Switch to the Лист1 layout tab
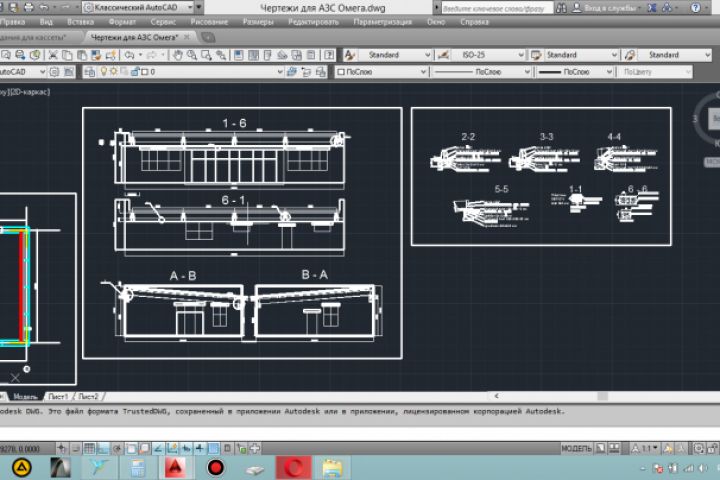The width and height of the screenshot is (720, 480). pyautogui.click(x=58, y=396)
